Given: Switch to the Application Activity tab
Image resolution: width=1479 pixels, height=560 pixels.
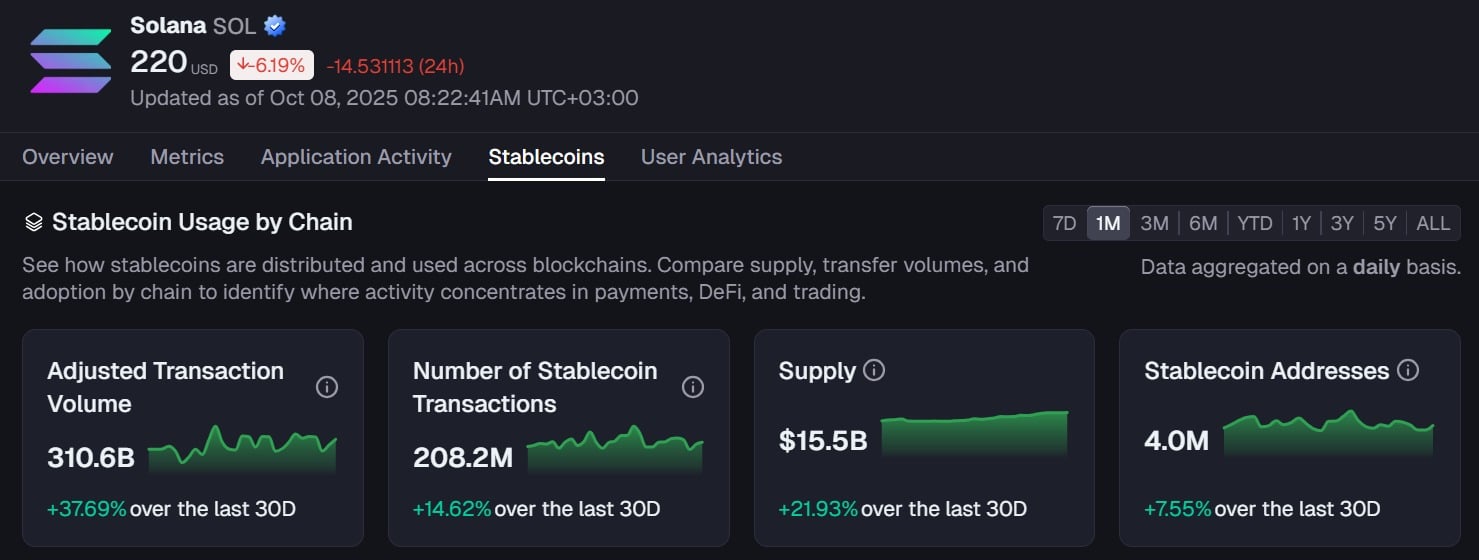Looking at the screenshot, I should [x=356, y=157].
